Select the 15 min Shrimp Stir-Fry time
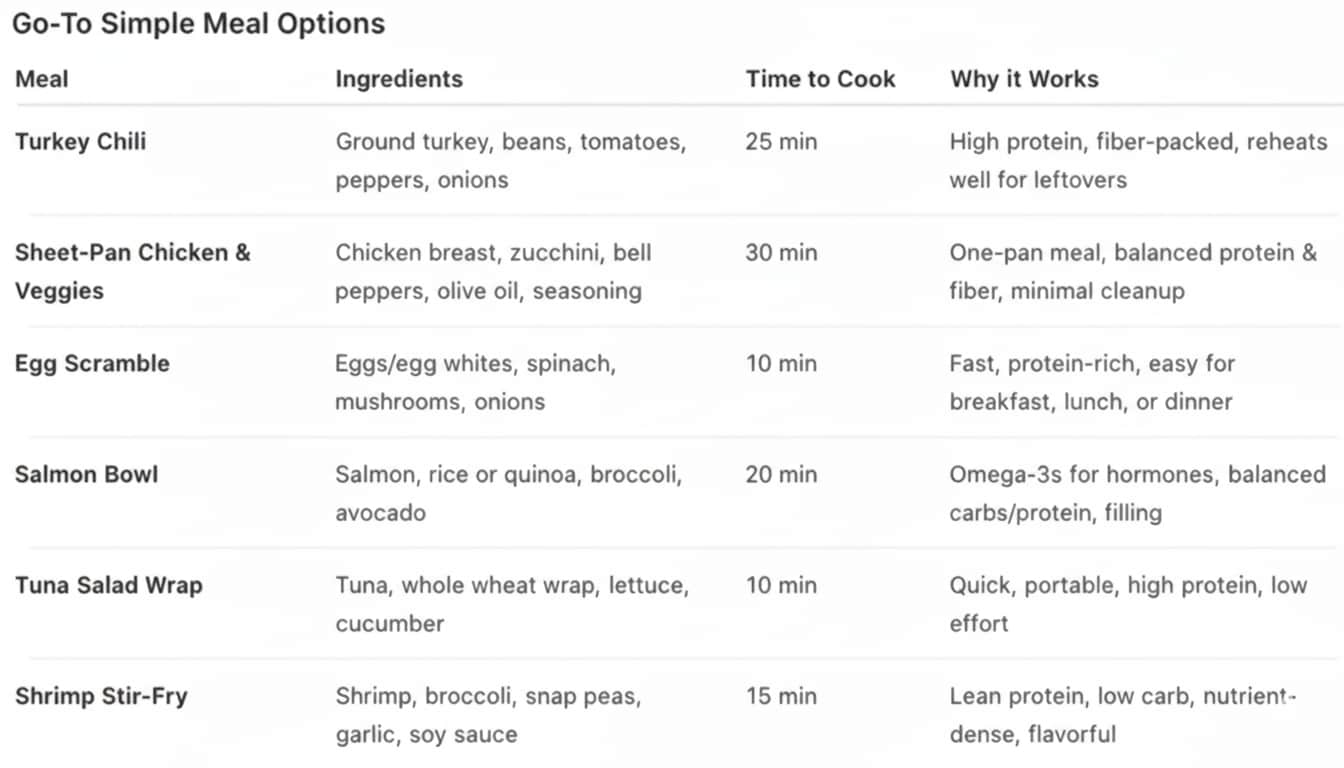Screen dimensions: 1344x768 (781, 696)
